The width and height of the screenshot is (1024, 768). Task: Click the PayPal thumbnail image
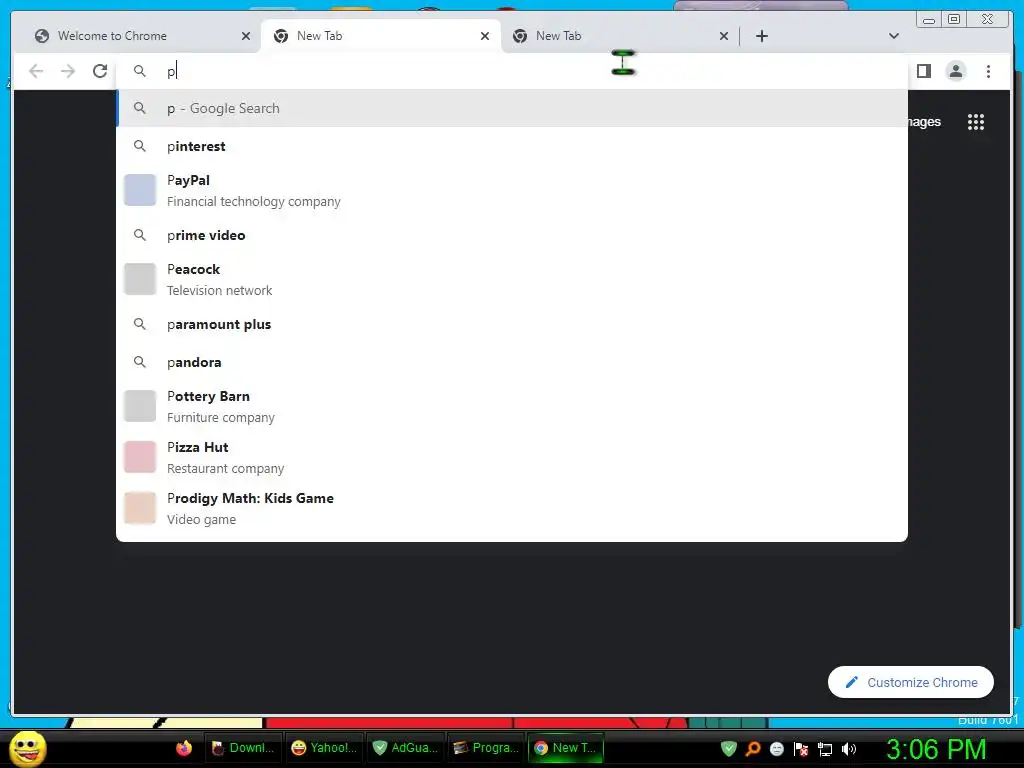(140, 190)
